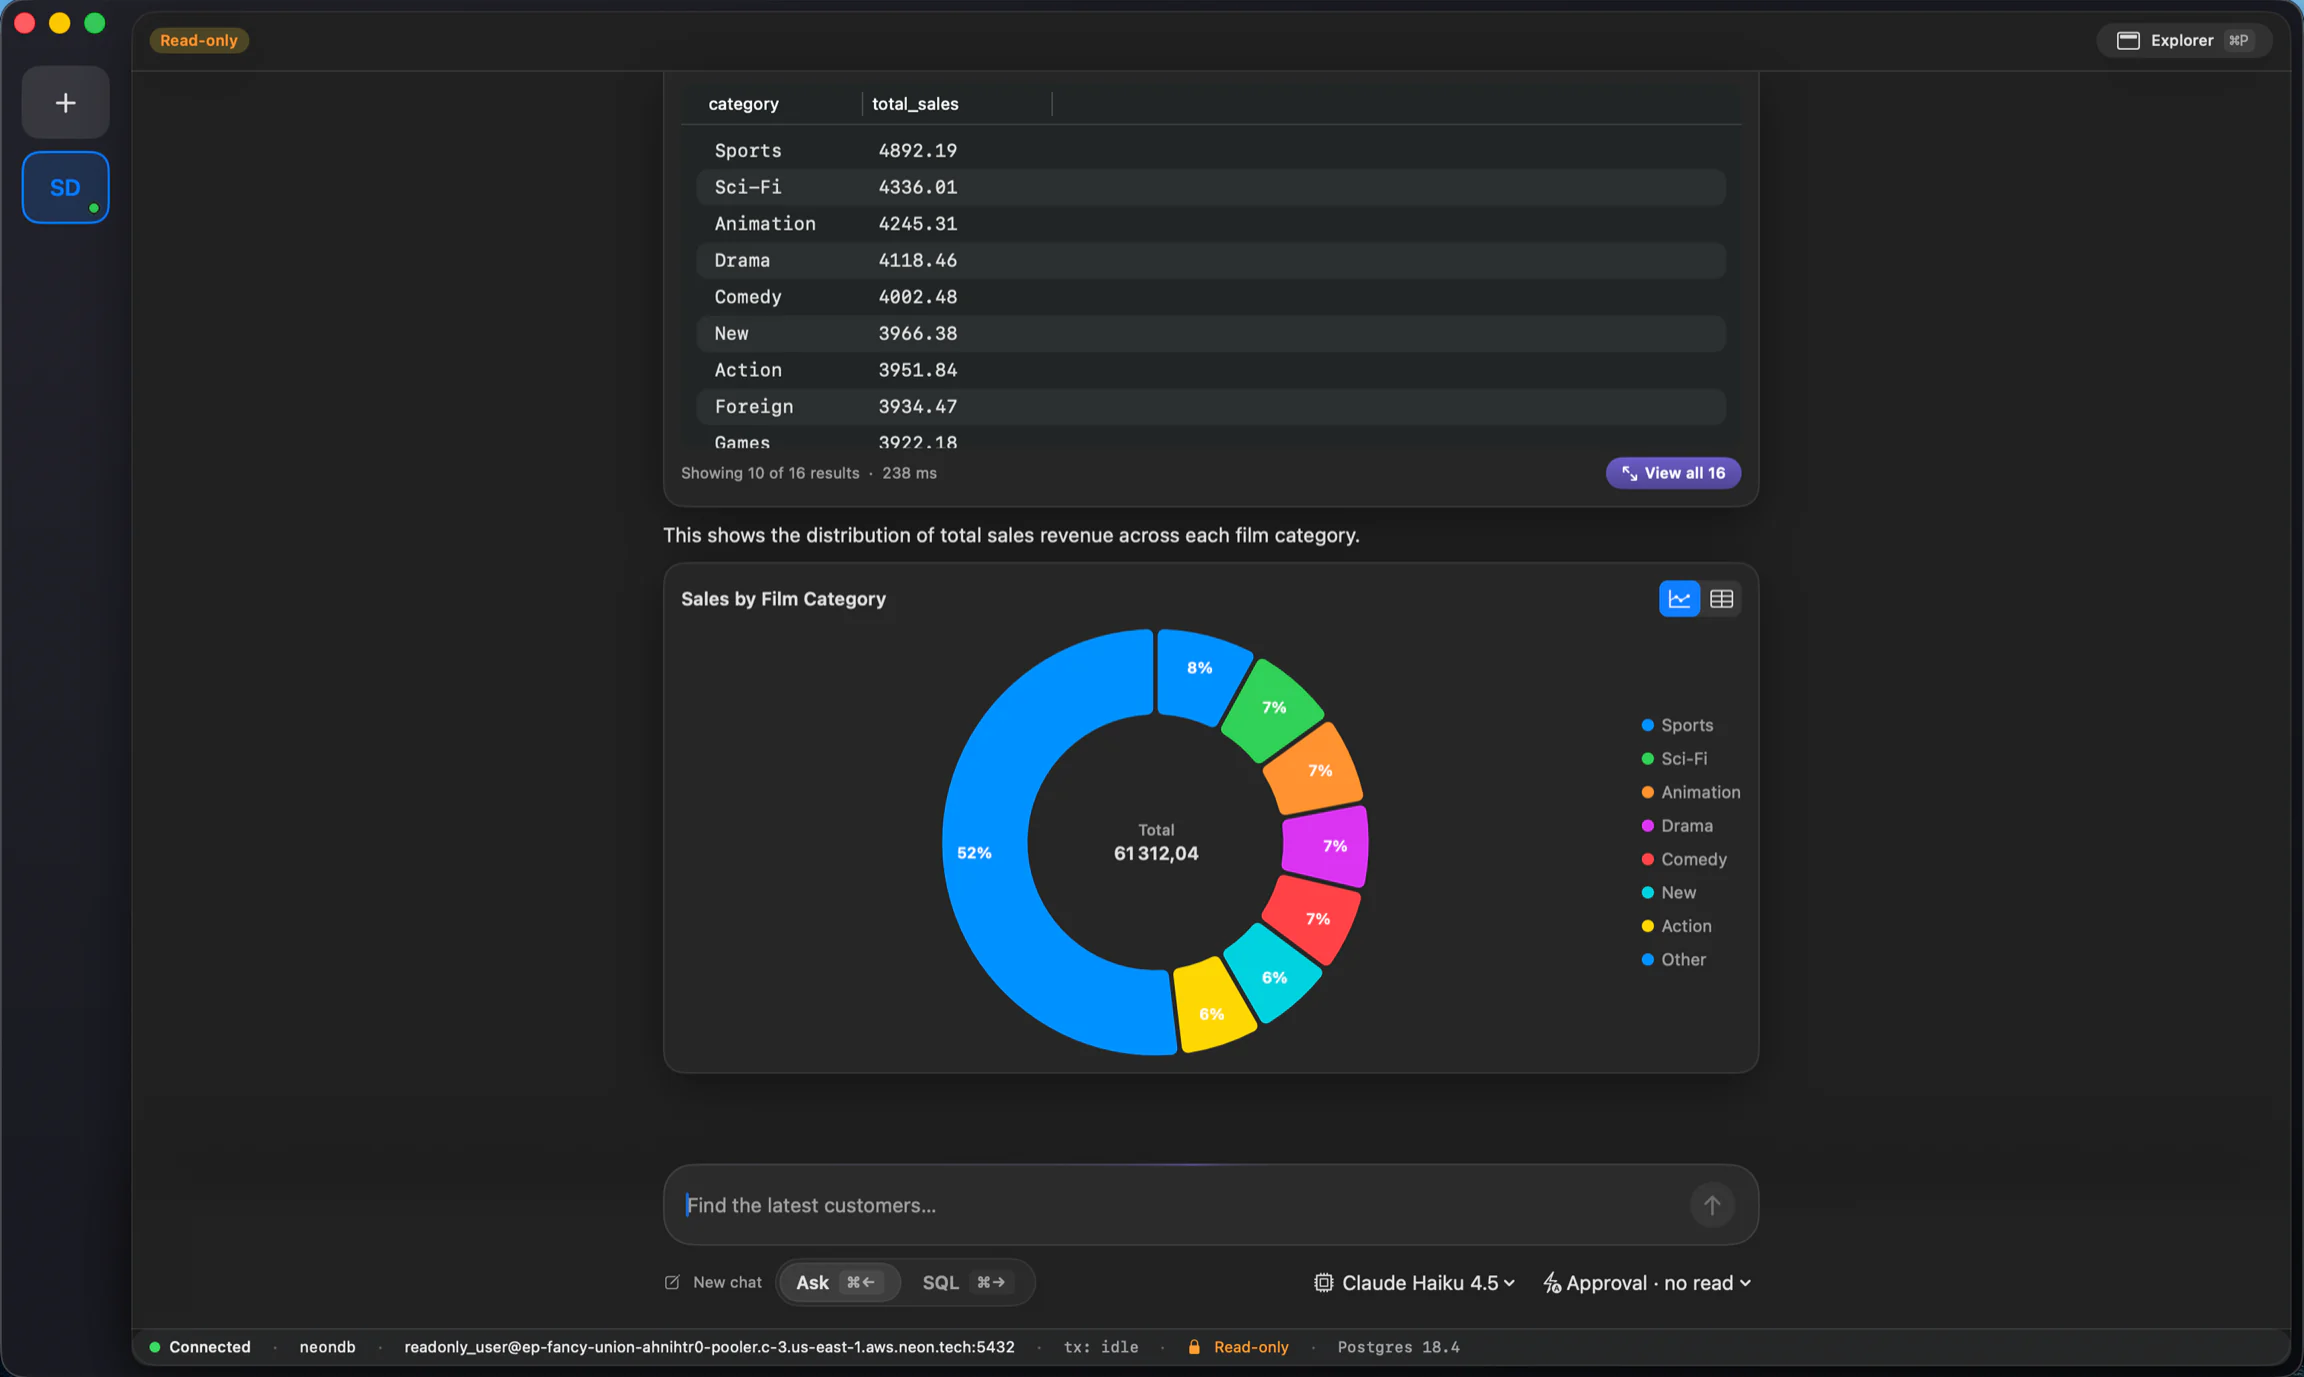Click the magenta 7% Drama segment
Viewport: 2304px width, 1377px height.
(x=1328, y=846)
